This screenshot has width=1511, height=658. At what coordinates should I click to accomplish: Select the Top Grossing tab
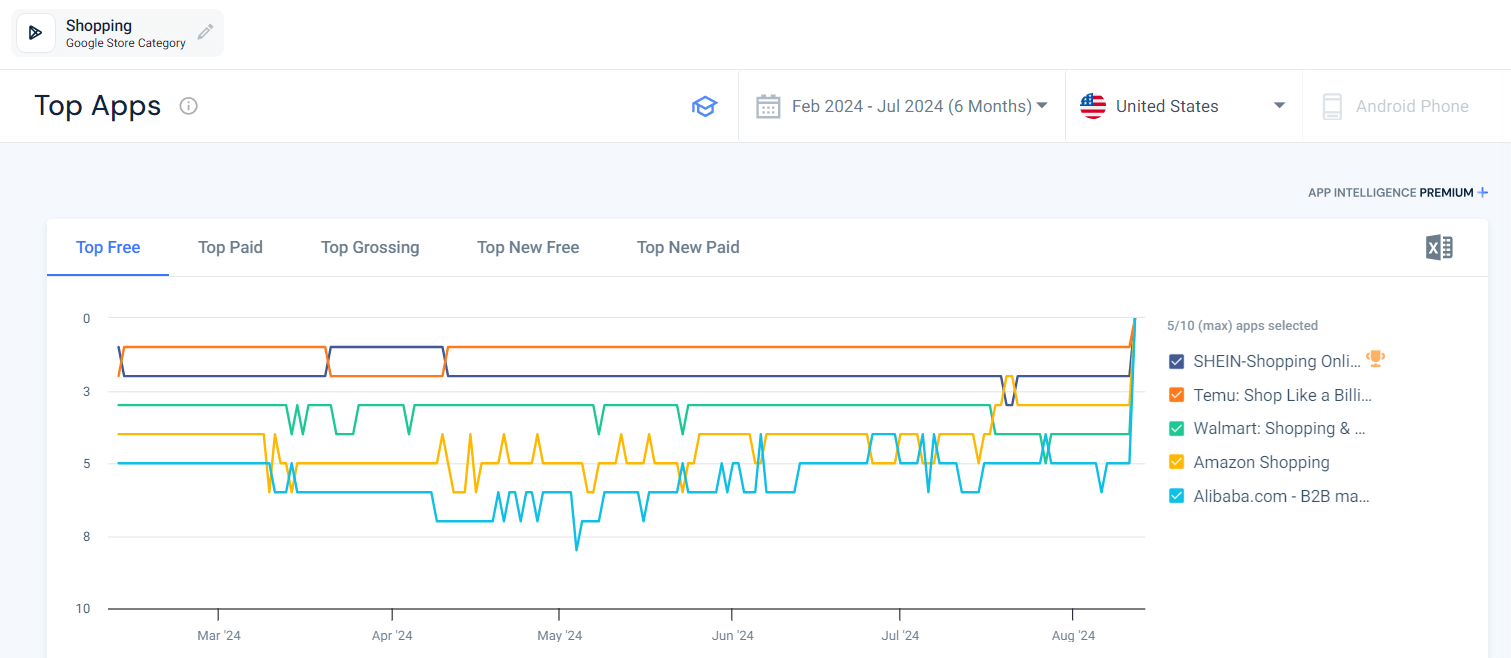370,247
